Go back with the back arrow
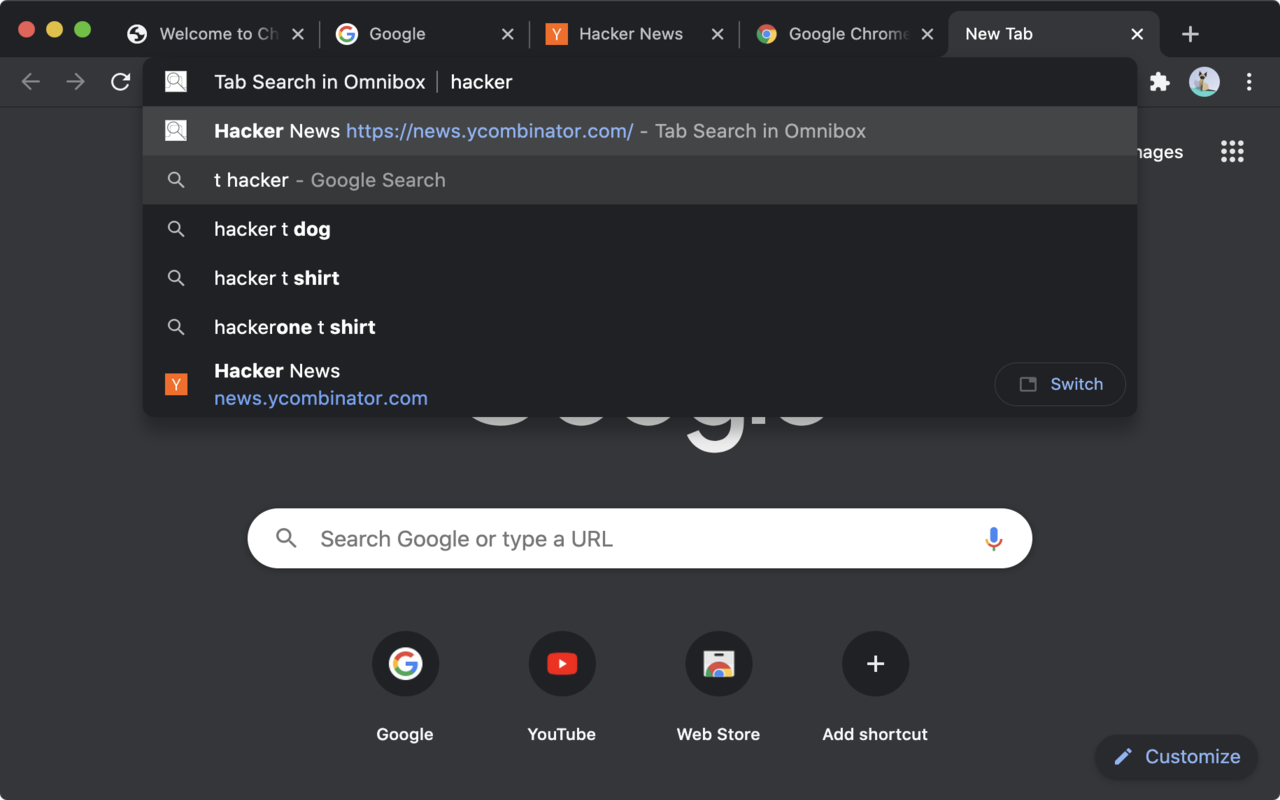Viewport: 1280px width, 800px height. [31, 82]
